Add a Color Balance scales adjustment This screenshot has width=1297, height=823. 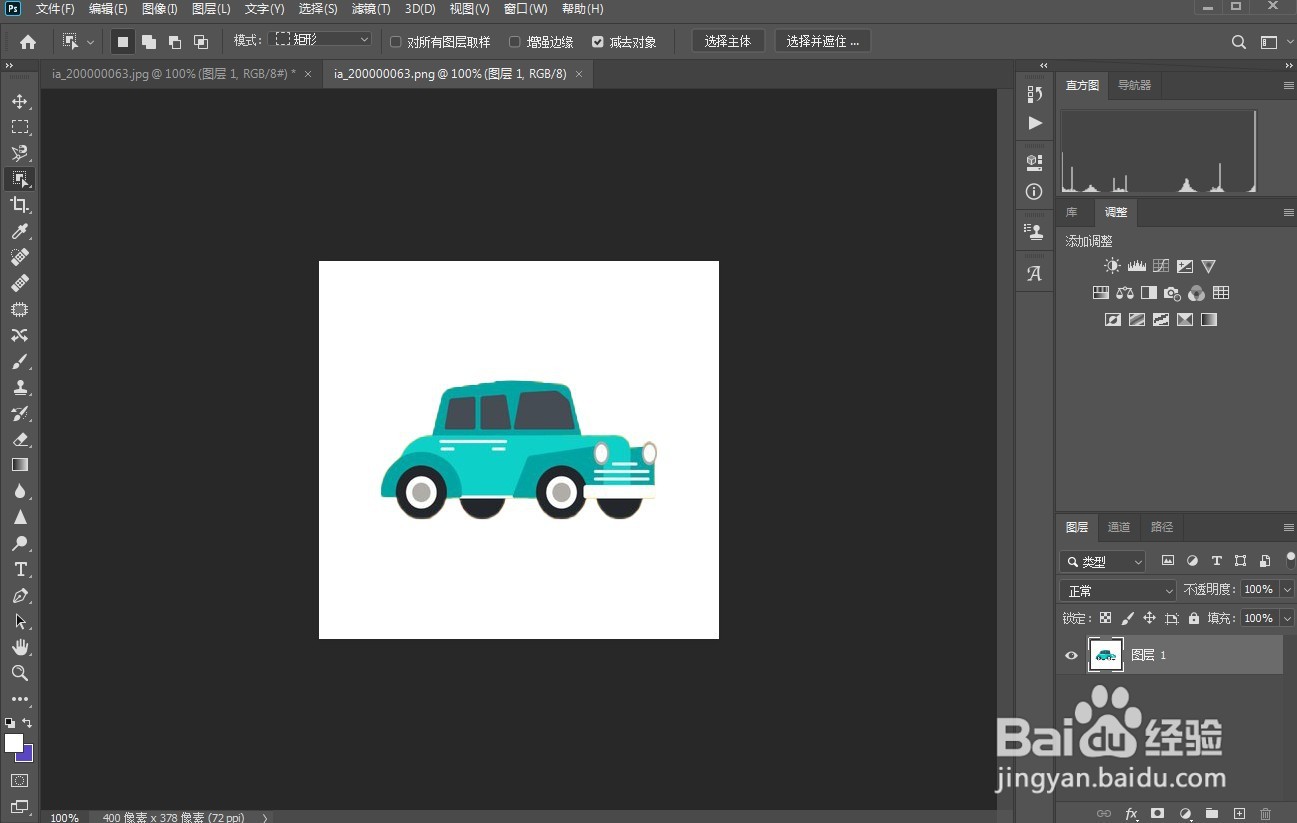pyautogui.click(x=1125, y=293)
